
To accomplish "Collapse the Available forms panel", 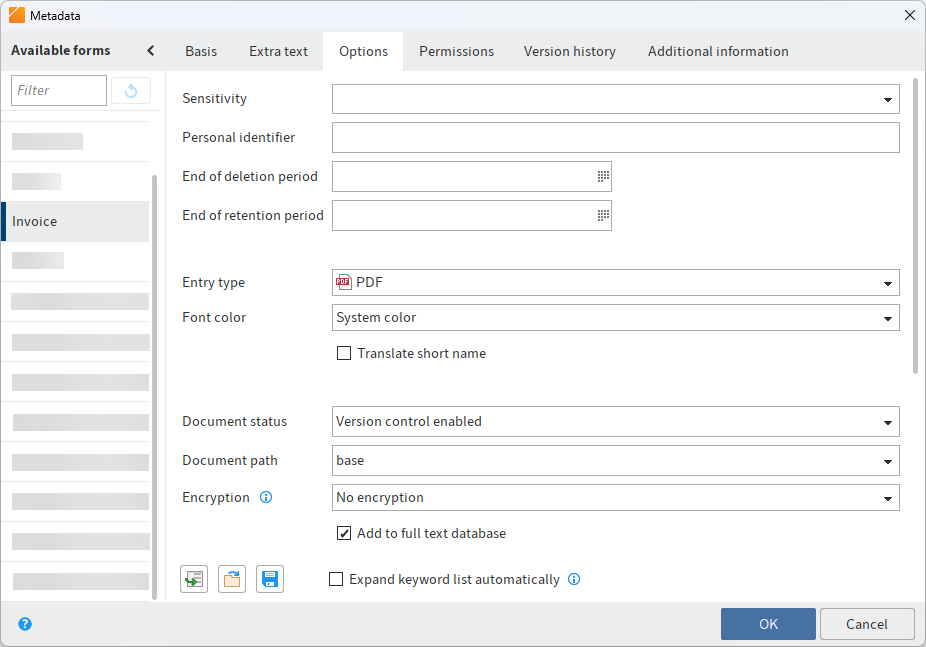I will click(149, 50).
